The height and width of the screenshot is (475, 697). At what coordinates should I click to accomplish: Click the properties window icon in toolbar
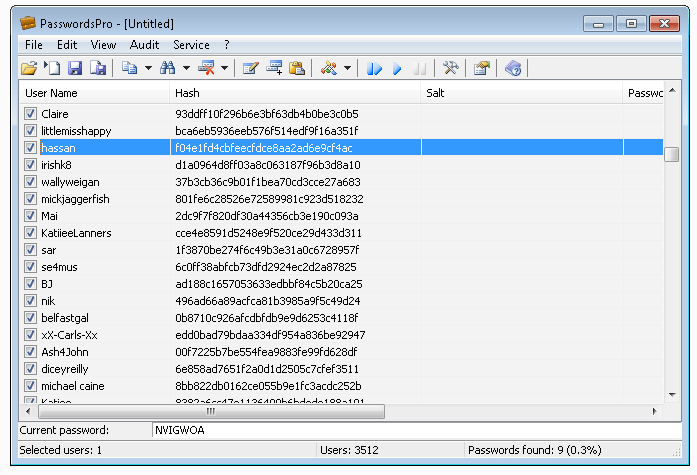coord(481,68)
